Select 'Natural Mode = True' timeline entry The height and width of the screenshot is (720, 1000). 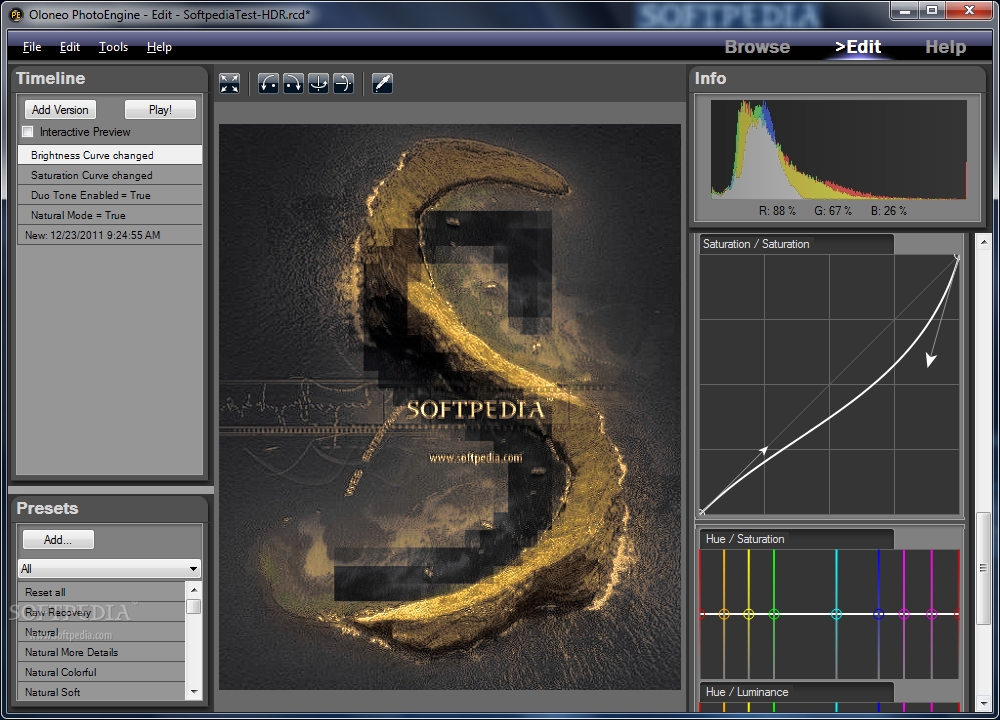110,215
